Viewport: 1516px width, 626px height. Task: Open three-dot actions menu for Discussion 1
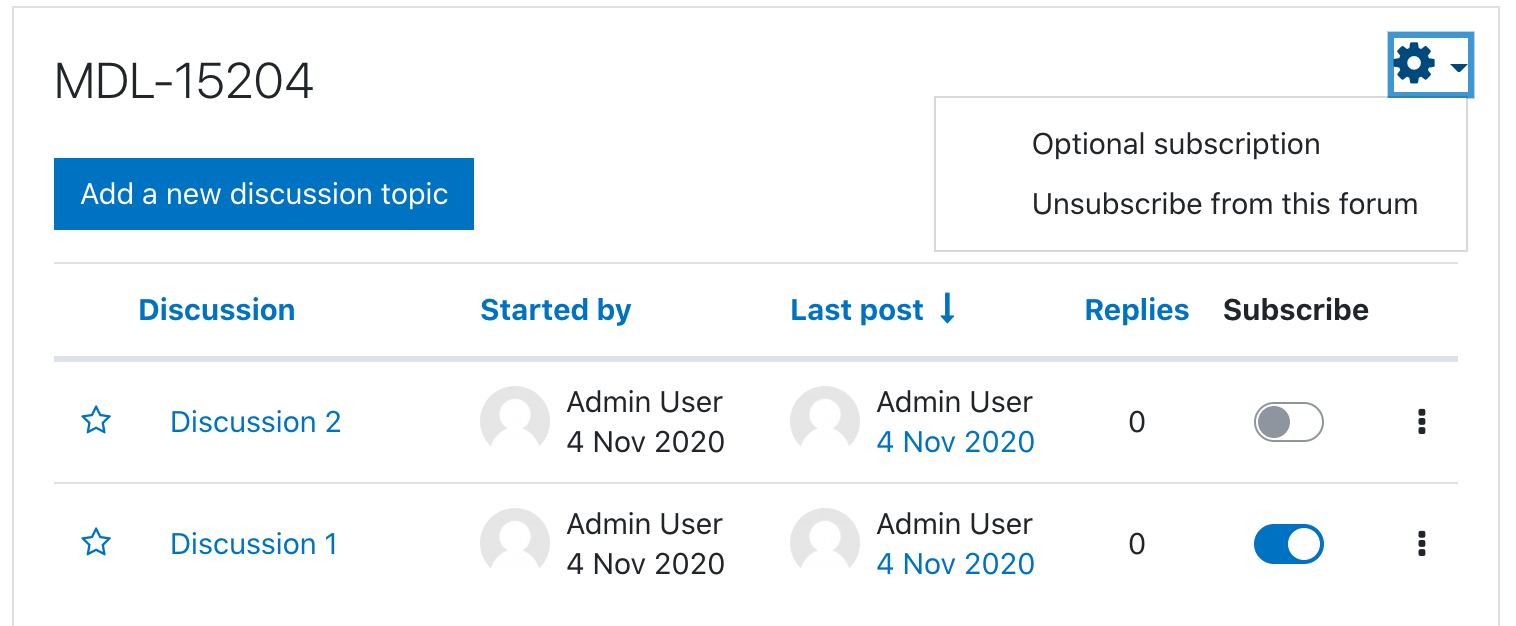click(x=1421, y=544)
